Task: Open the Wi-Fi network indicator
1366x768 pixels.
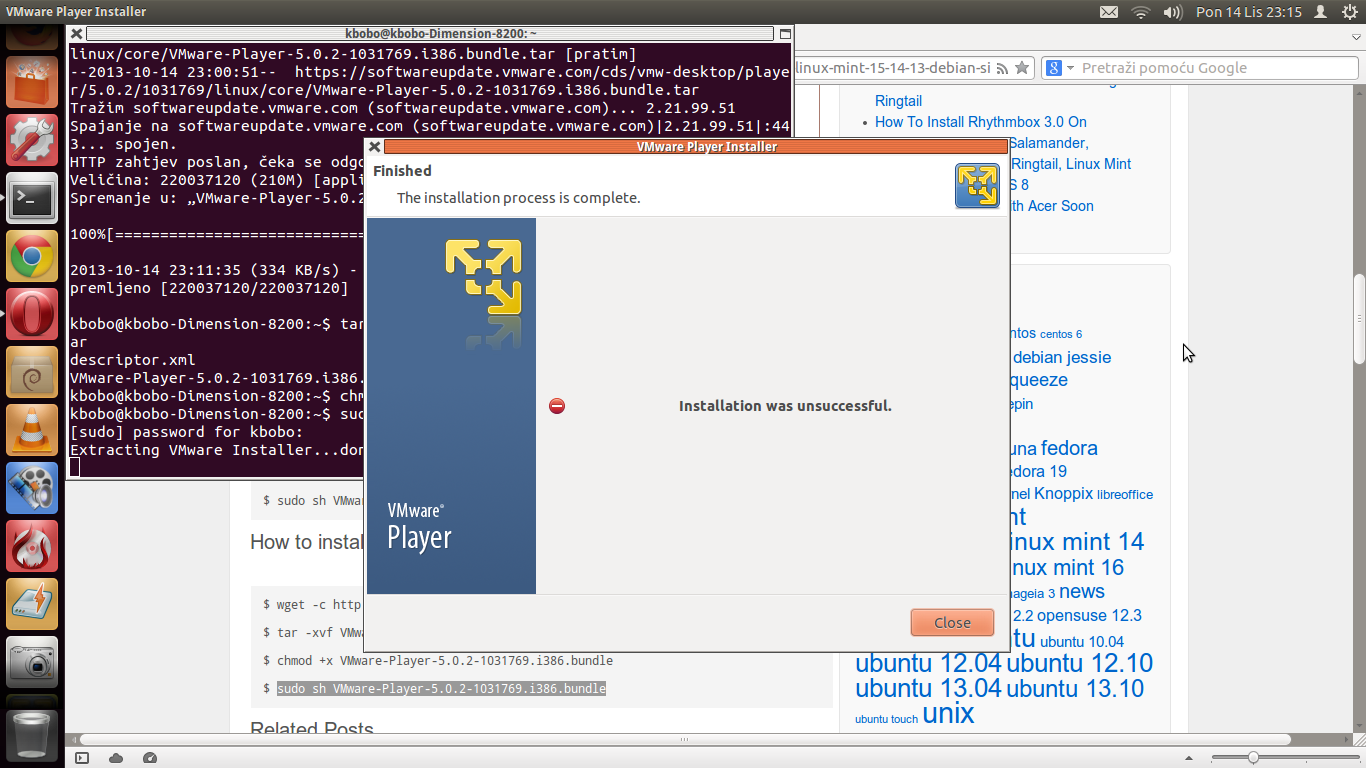Action: pyautogui.click(x=1140, y=12)
